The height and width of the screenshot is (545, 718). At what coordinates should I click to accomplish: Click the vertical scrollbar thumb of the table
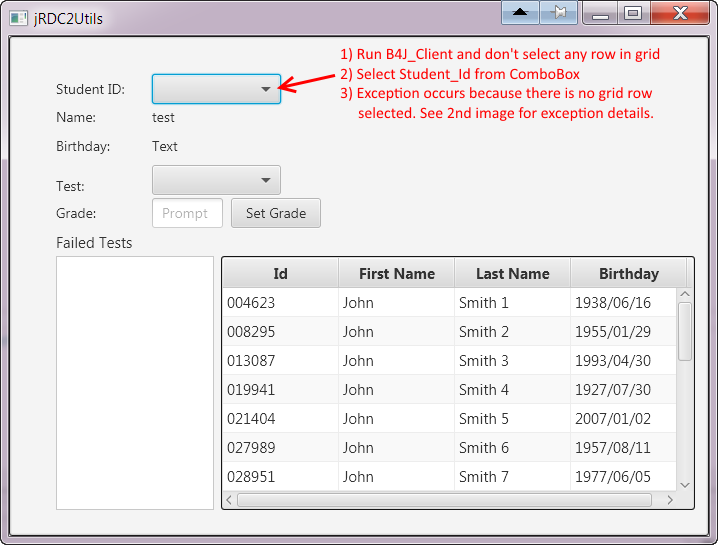click(685, 331)
